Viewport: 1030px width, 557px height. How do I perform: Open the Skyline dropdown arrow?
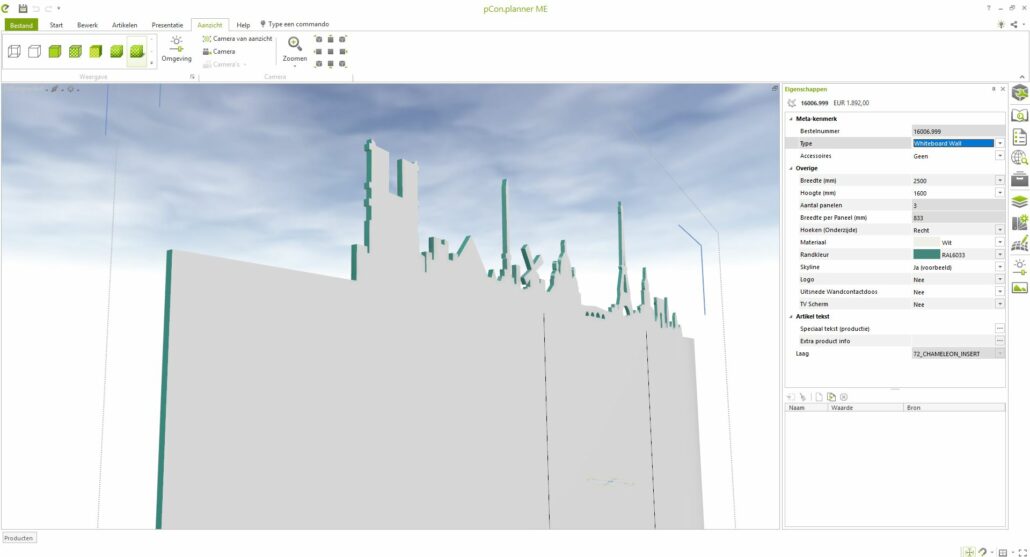(x=999, y=267)
